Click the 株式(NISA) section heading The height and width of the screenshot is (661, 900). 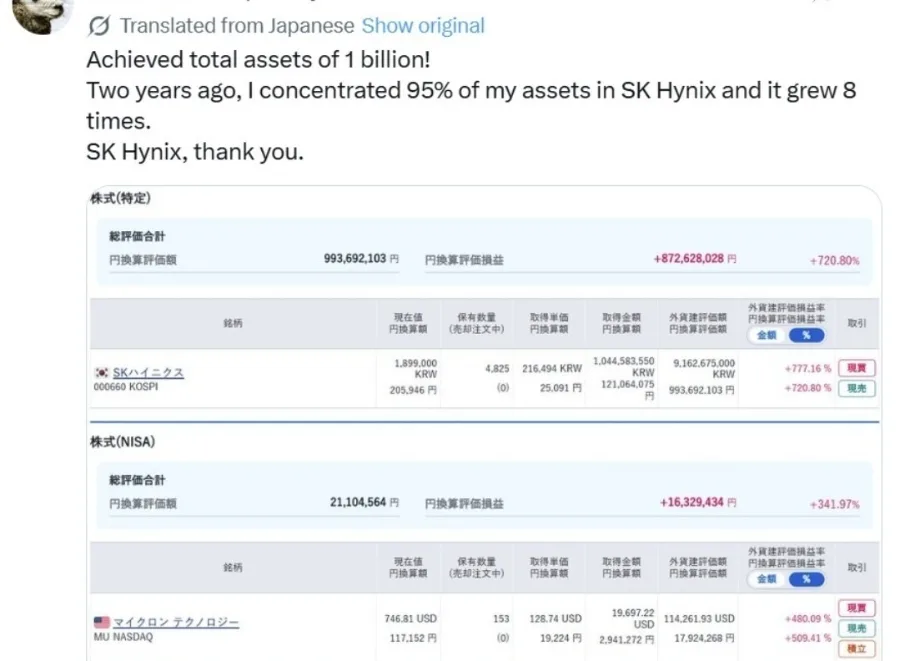pyautogui.click(x=122, y=442)
